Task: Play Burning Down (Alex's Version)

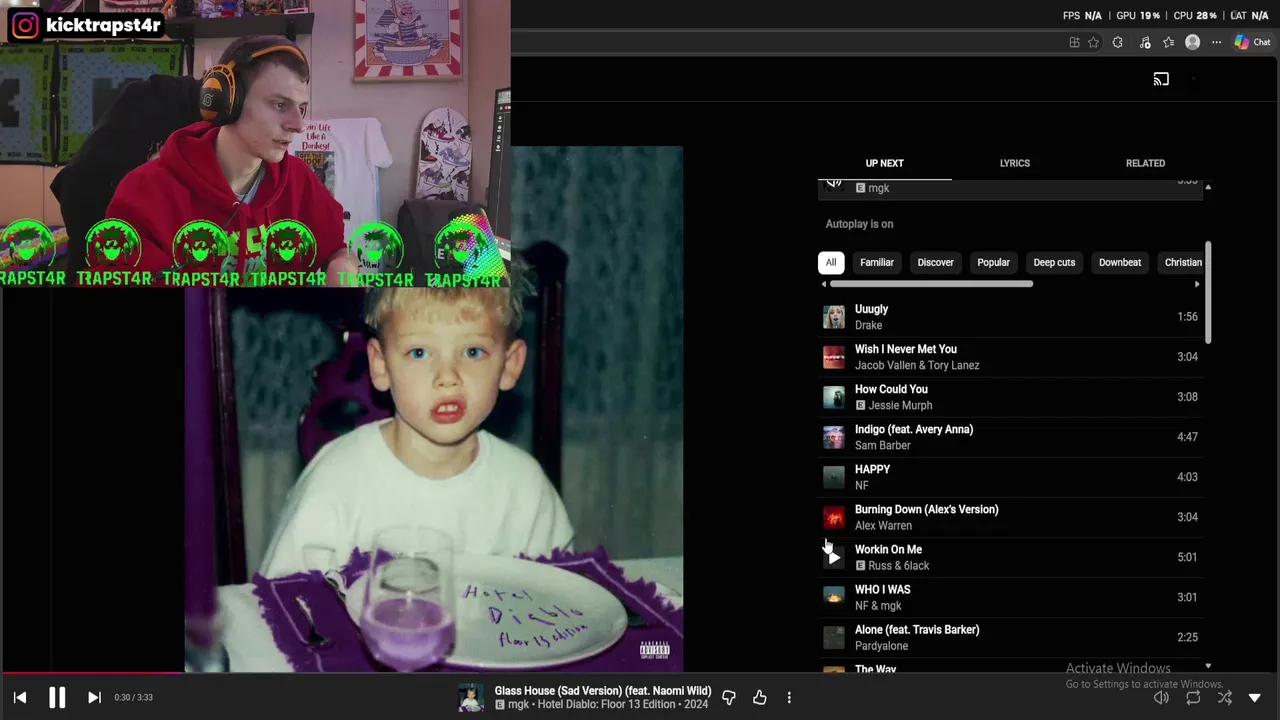Action: [1010, 517]
